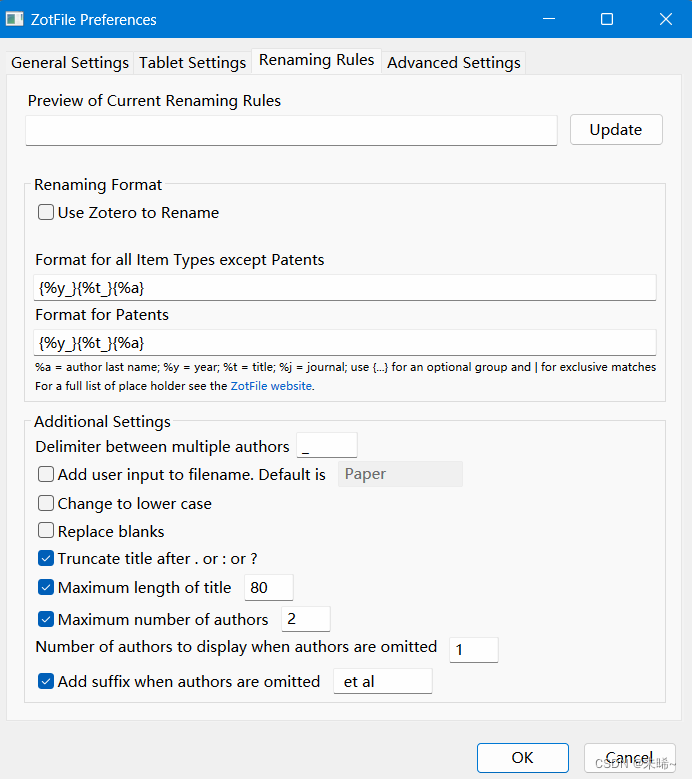Click the Number of authors to display label
The height and width of the screenshot is (779, 692).
[236, 647]
